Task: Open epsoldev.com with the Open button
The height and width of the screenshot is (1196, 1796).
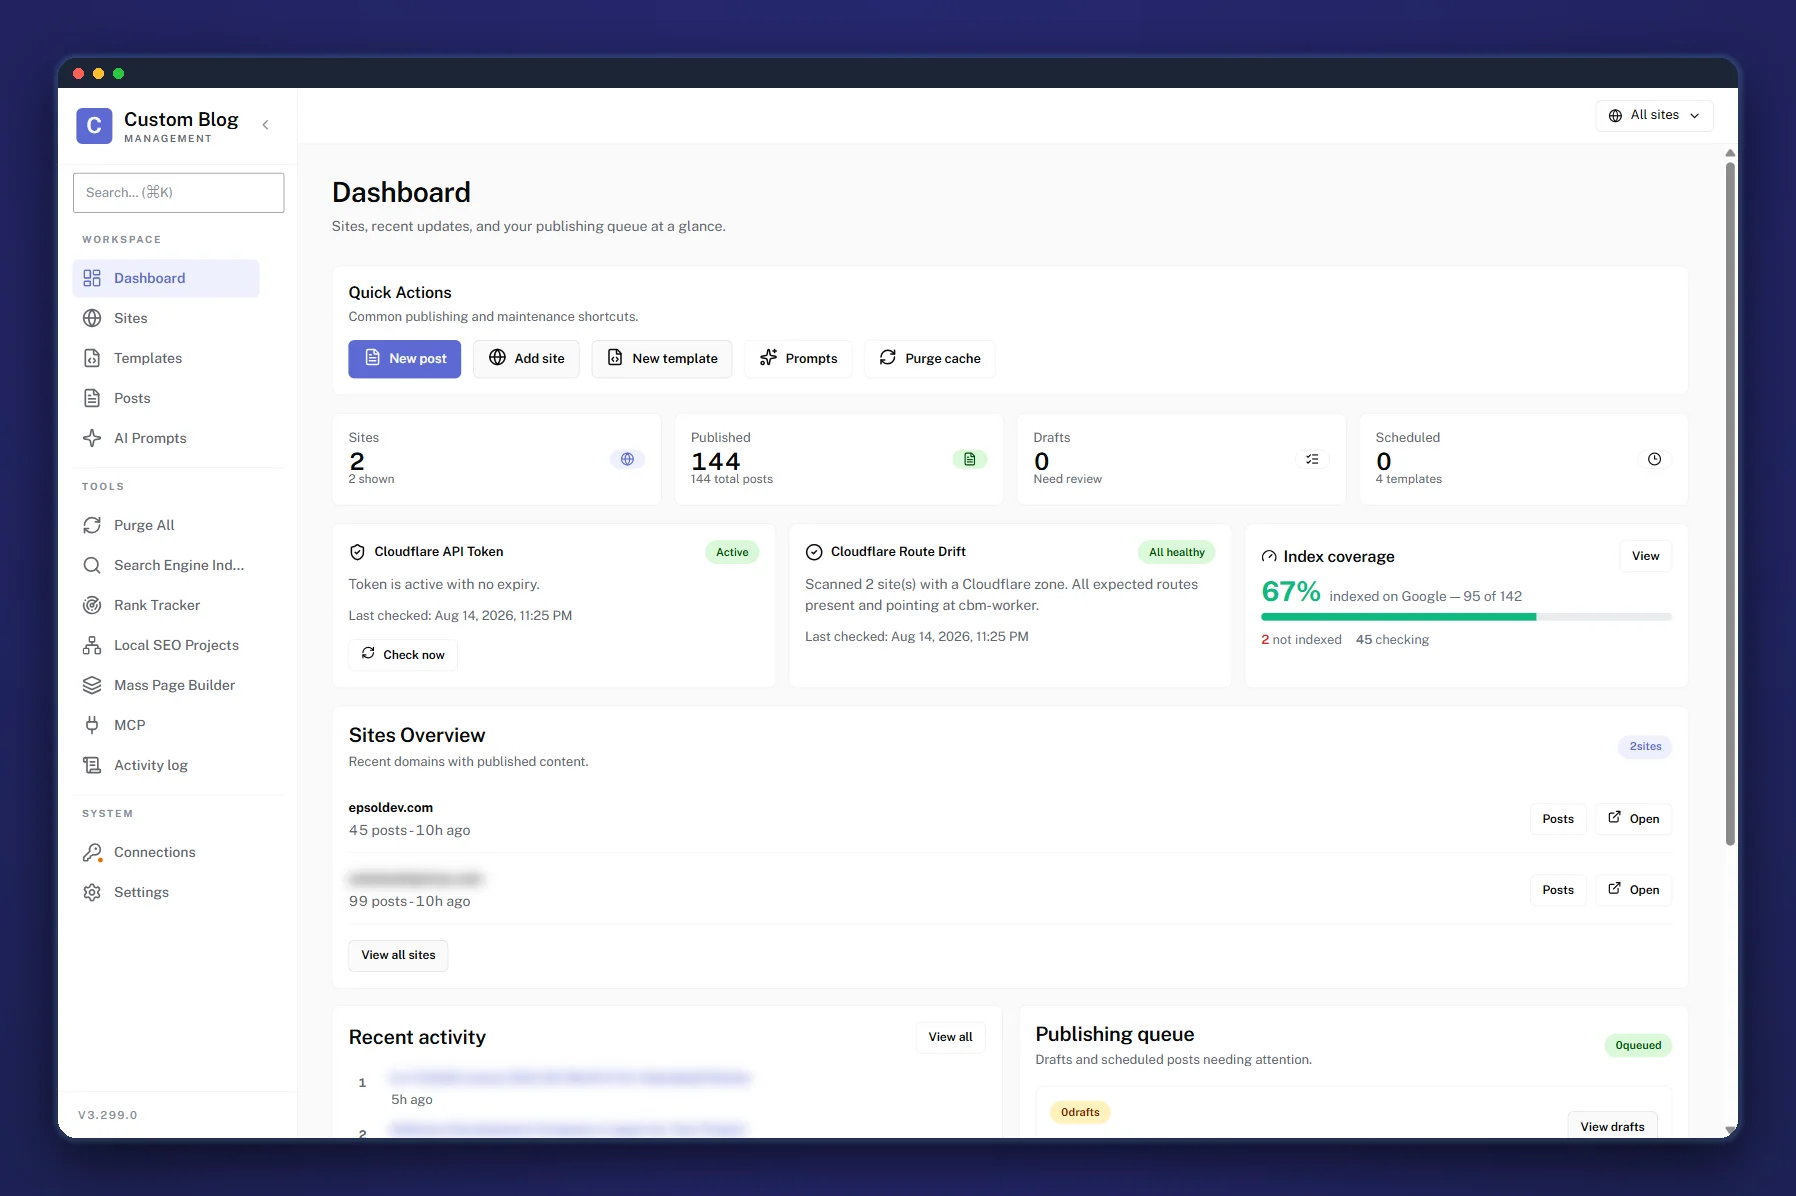Action: (1634, 819)
